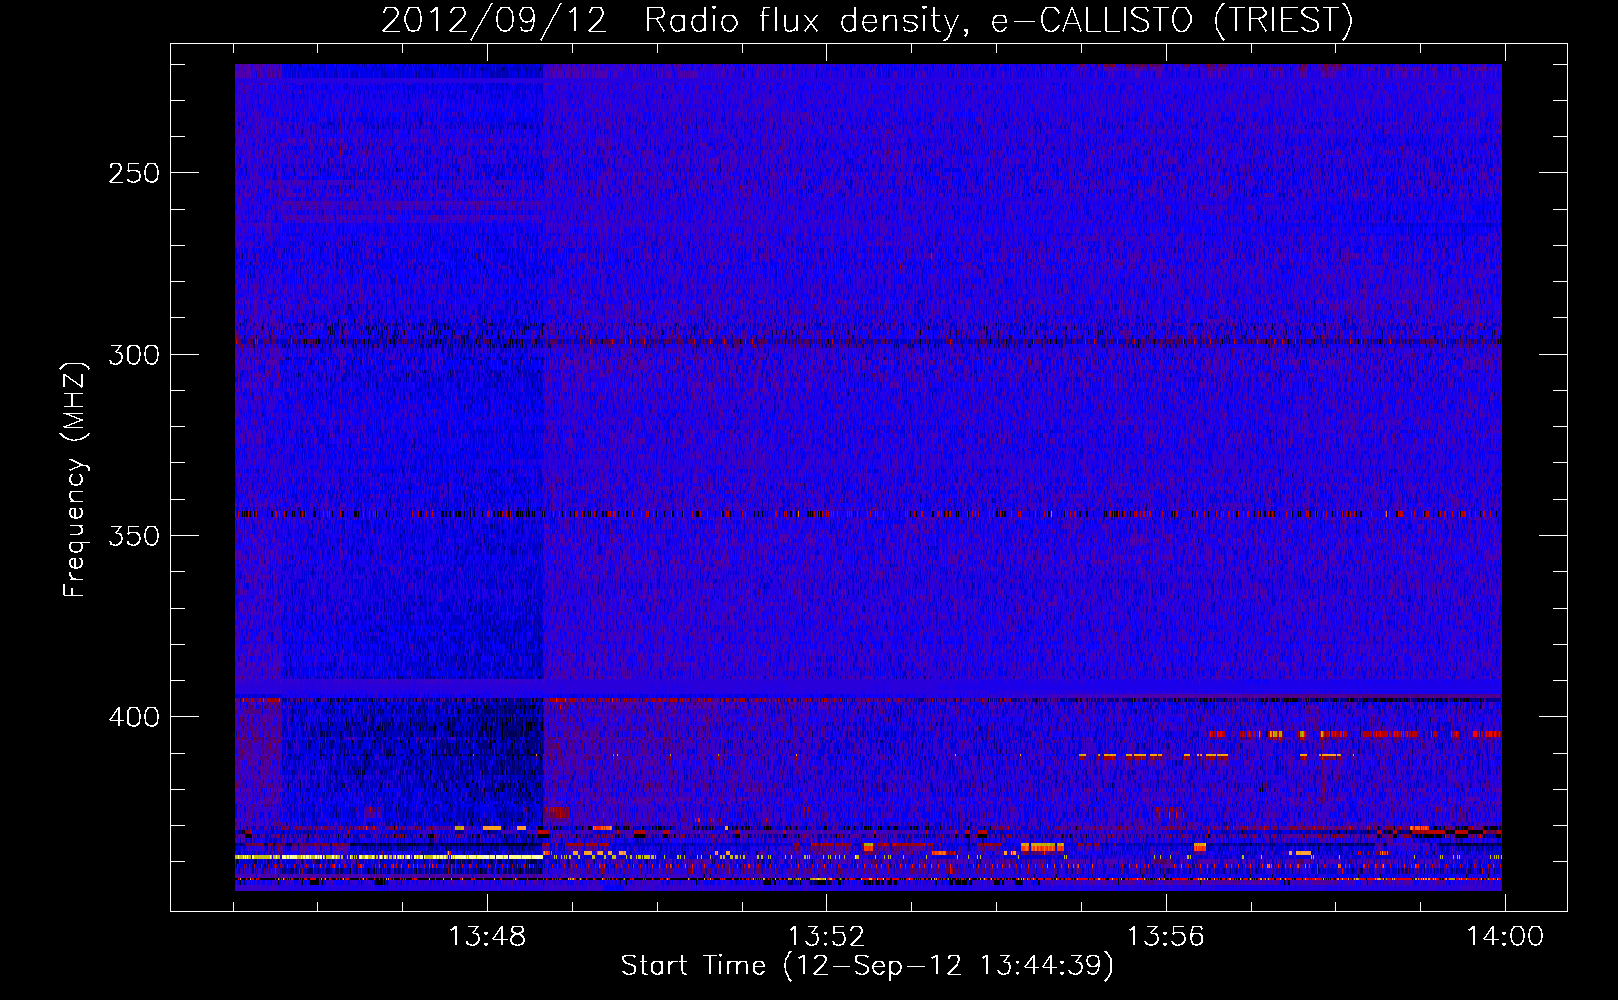Click the plot title '2012/09/12 Radio flux density, e-CALLISTO (TRIEST)'

click(867, 20)
